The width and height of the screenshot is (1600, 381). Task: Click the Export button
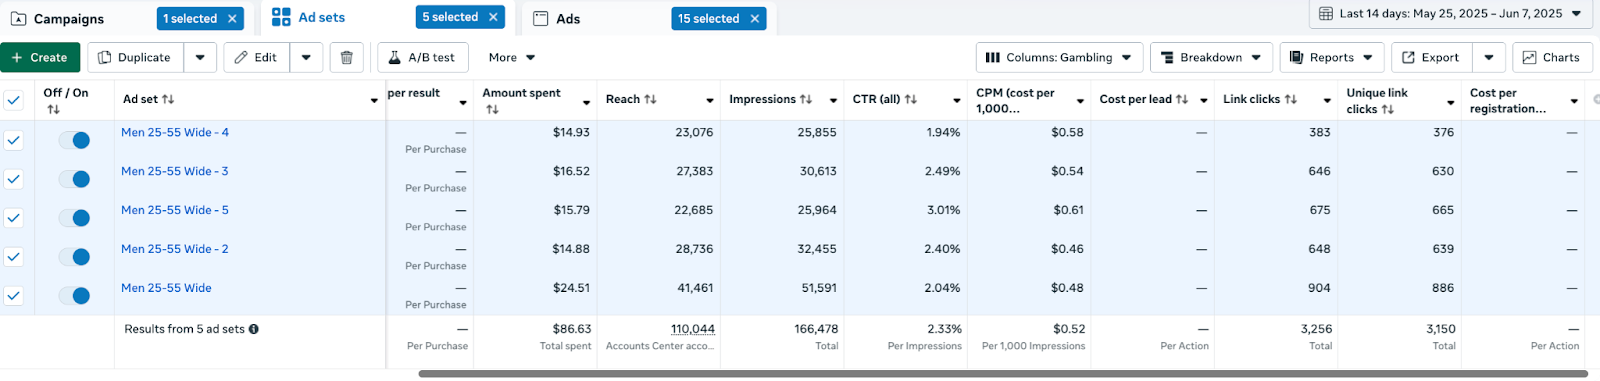tap(1431, 58)
